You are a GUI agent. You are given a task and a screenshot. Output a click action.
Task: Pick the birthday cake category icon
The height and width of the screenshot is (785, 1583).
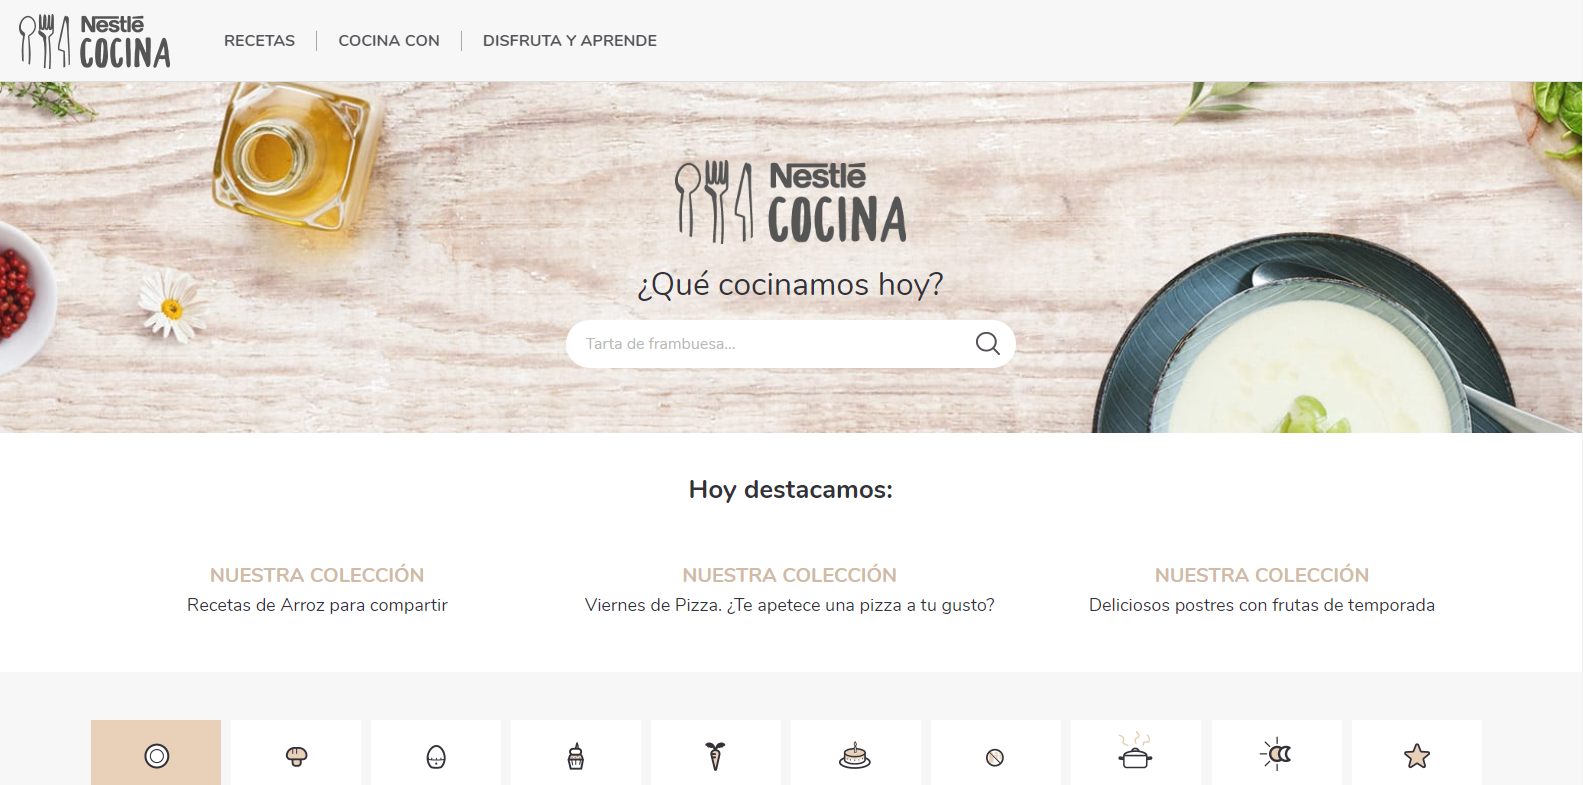click(x=855, y=755)
